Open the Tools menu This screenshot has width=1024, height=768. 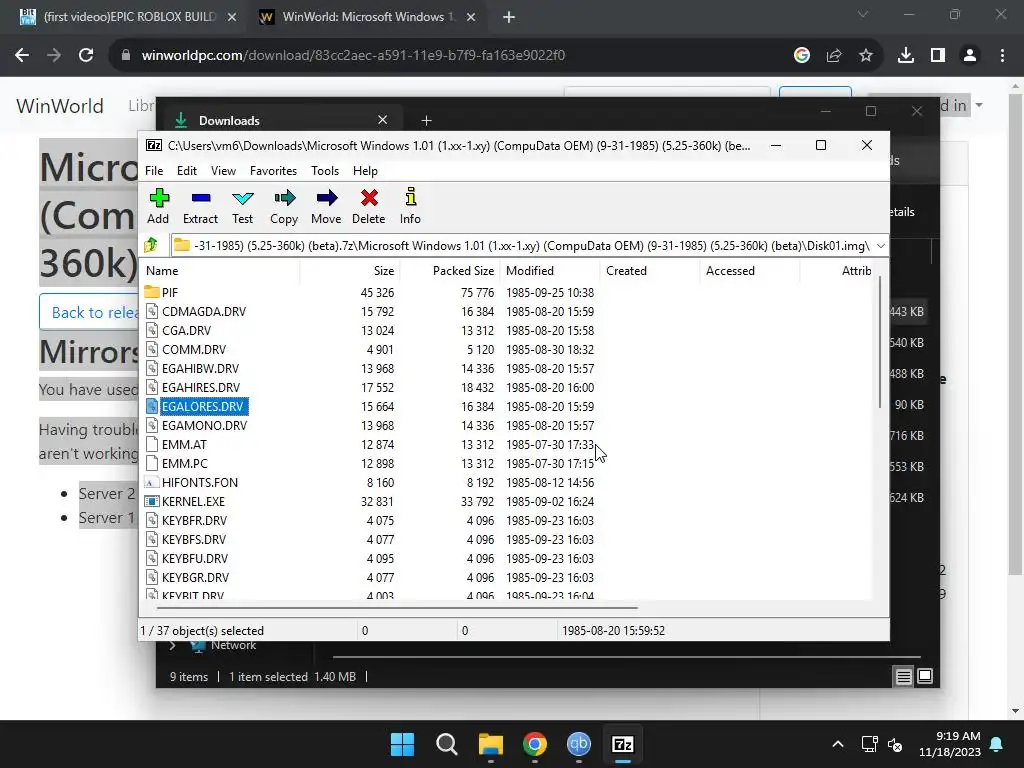[x=325, y=170]
